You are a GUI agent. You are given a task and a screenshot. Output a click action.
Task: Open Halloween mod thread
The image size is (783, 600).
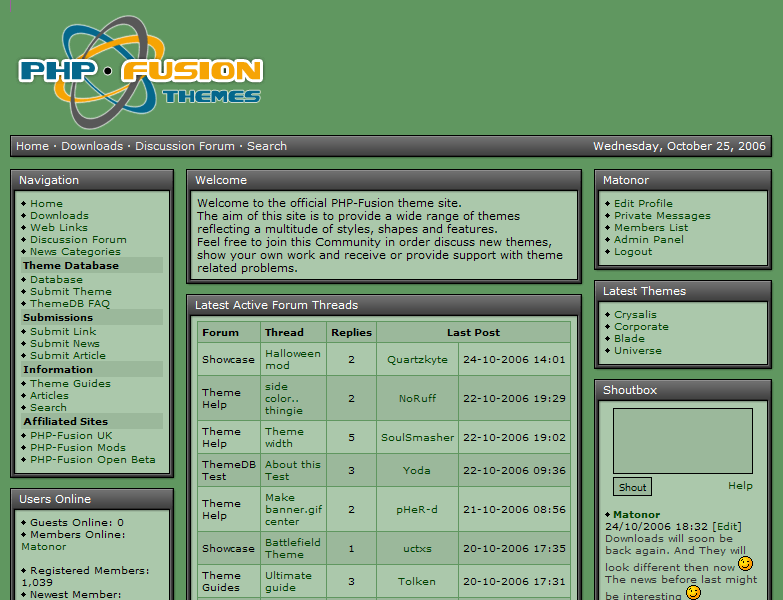tap(293, 359)
